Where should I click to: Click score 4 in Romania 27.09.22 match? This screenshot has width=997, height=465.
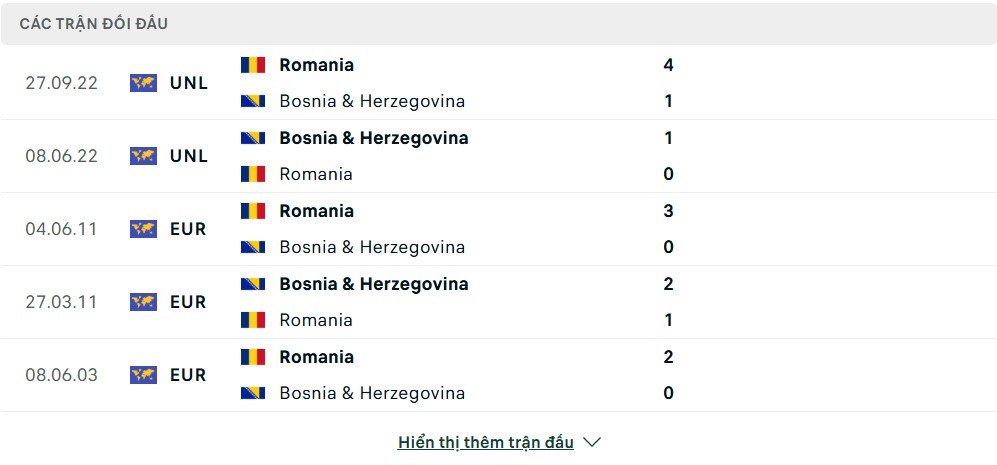(x=668, y=65)
